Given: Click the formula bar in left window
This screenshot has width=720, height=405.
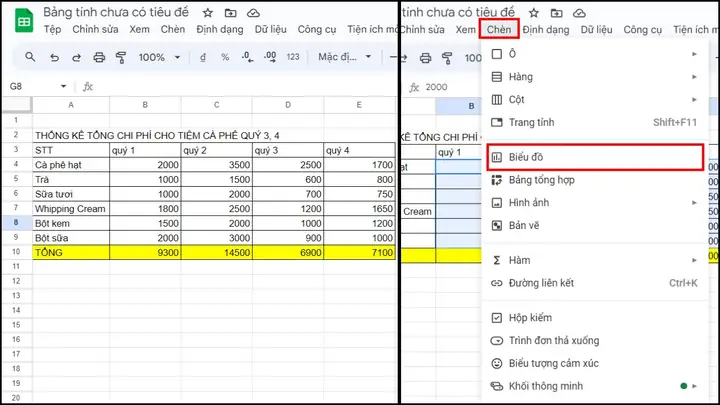Looking at the screenshot, I should (x=246, y=86).
